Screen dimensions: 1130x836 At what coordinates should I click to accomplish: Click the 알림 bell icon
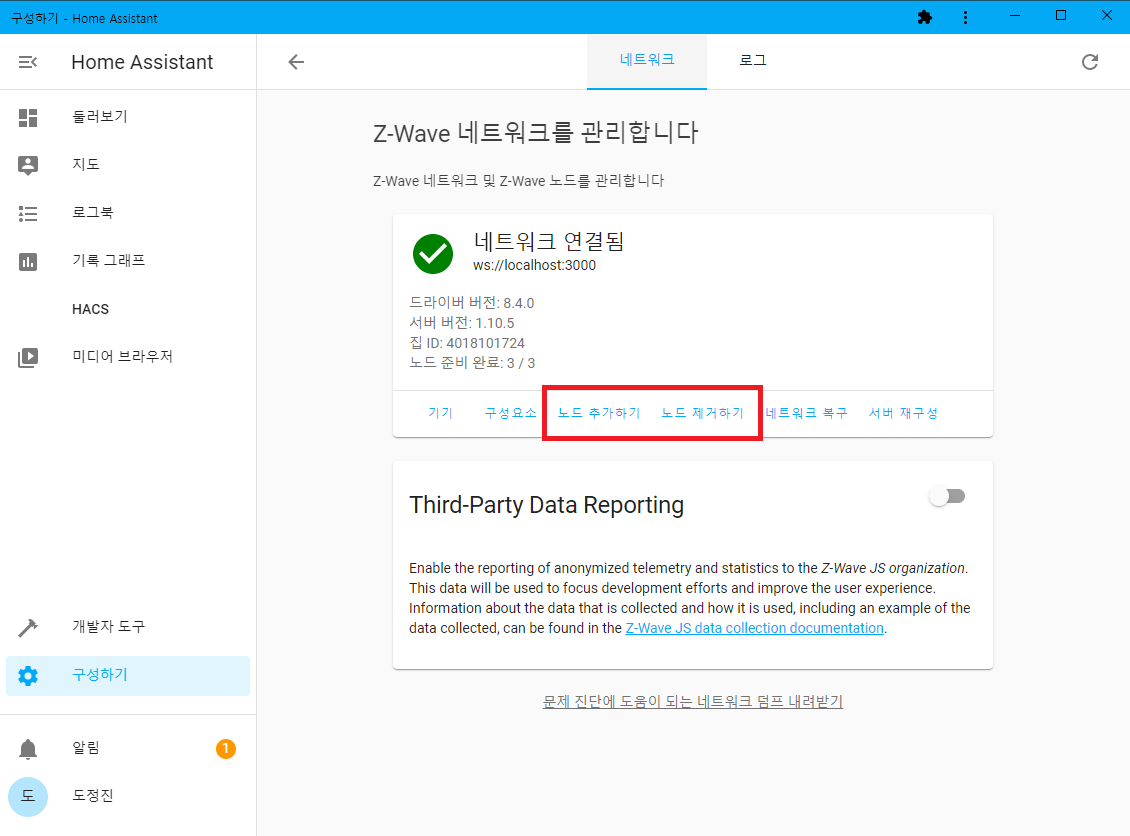pyautogui.click(x=27, y=749)
